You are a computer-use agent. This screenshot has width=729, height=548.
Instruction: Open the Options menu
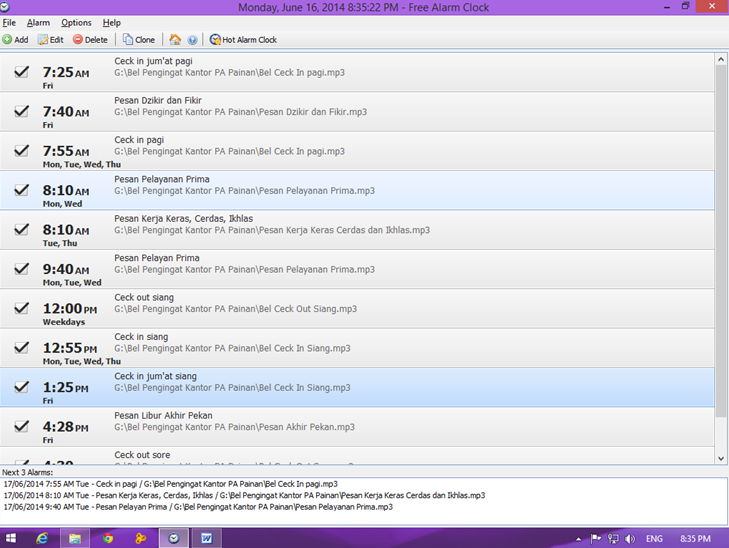pyautogui.click(x=76, y=23)
